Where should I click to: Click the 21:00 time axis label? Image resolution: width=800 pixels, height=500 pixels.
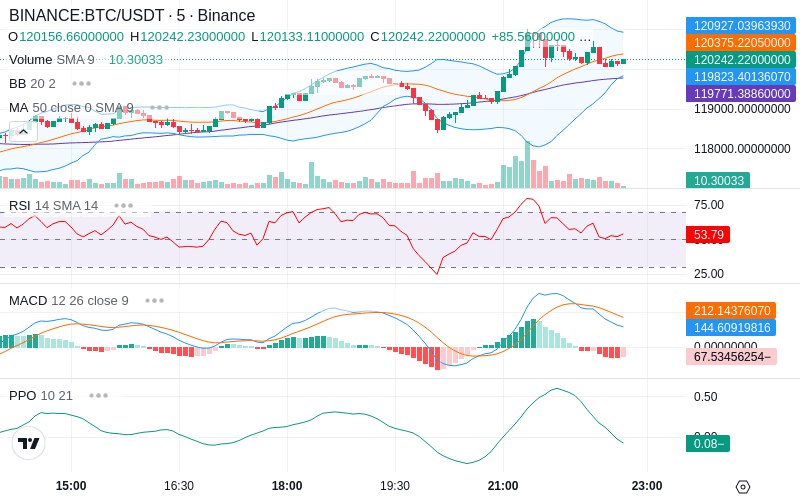coord(503,486)
